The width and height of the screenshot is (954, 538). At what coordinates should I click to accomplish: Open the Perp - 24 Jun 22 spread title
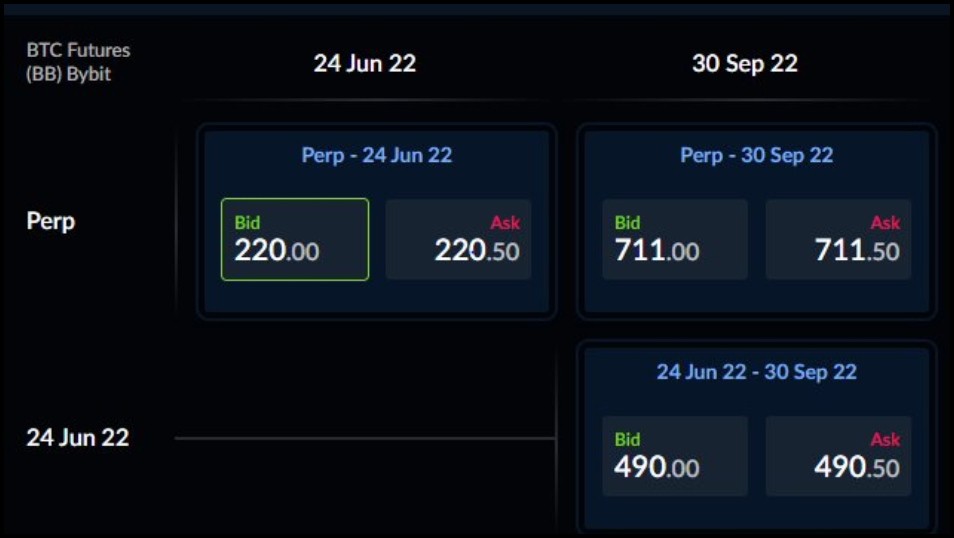[376, 155]
